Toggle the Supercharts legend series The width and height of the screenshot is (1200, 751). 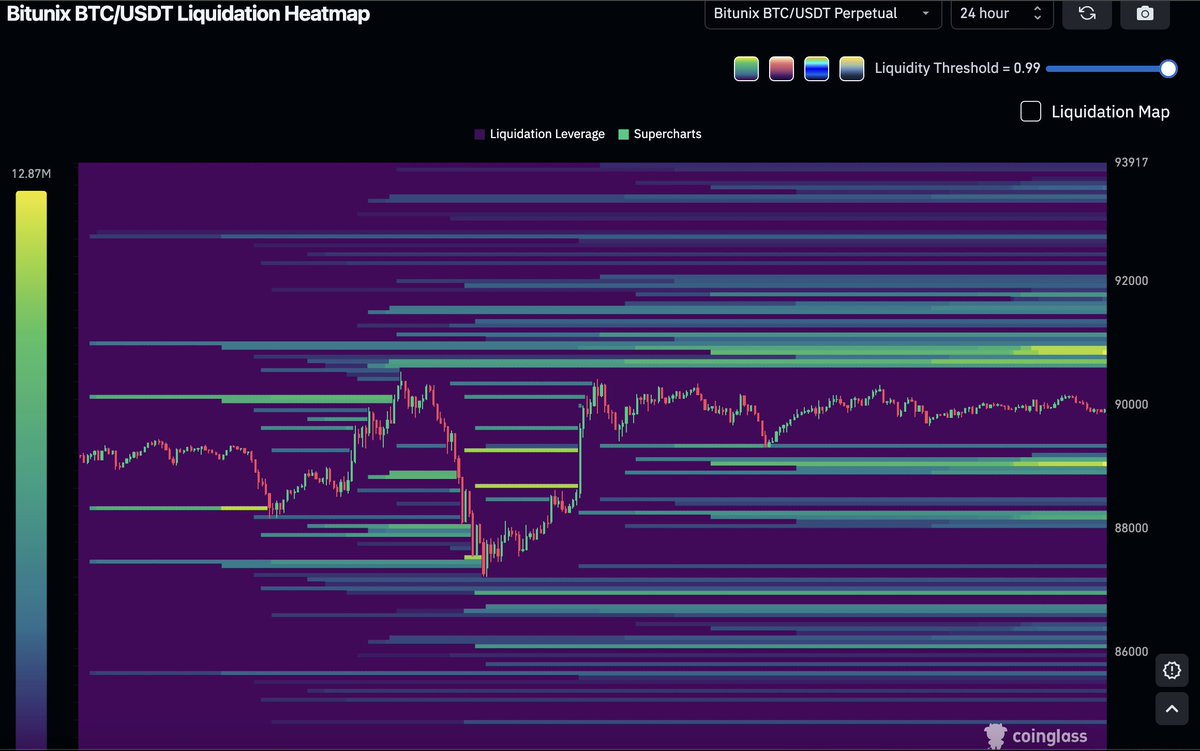(x=660, y=134)
